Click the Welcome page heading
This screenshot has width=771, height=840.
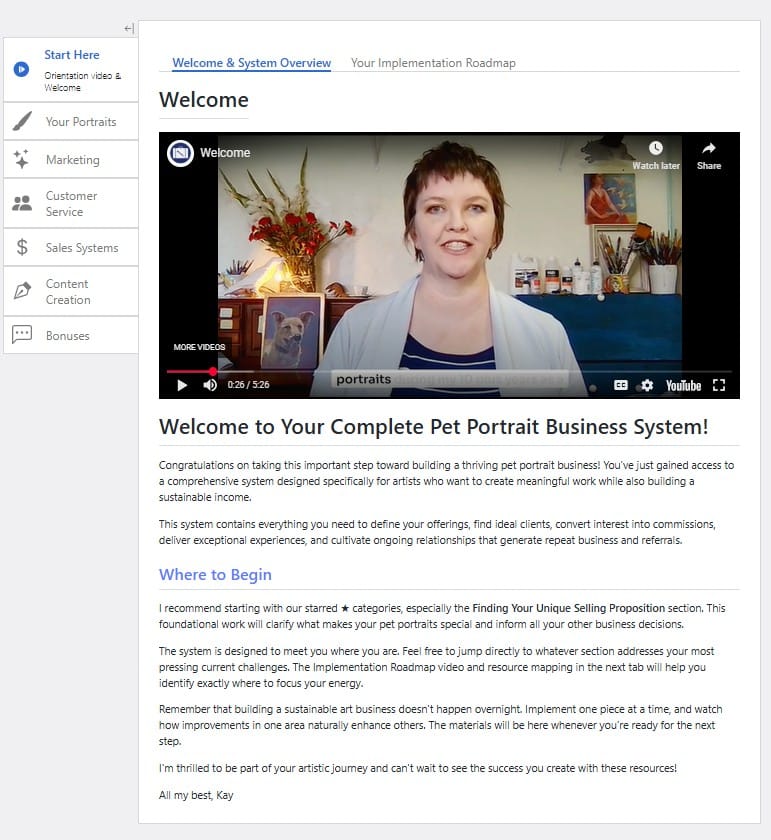click(x=204, y=100)
